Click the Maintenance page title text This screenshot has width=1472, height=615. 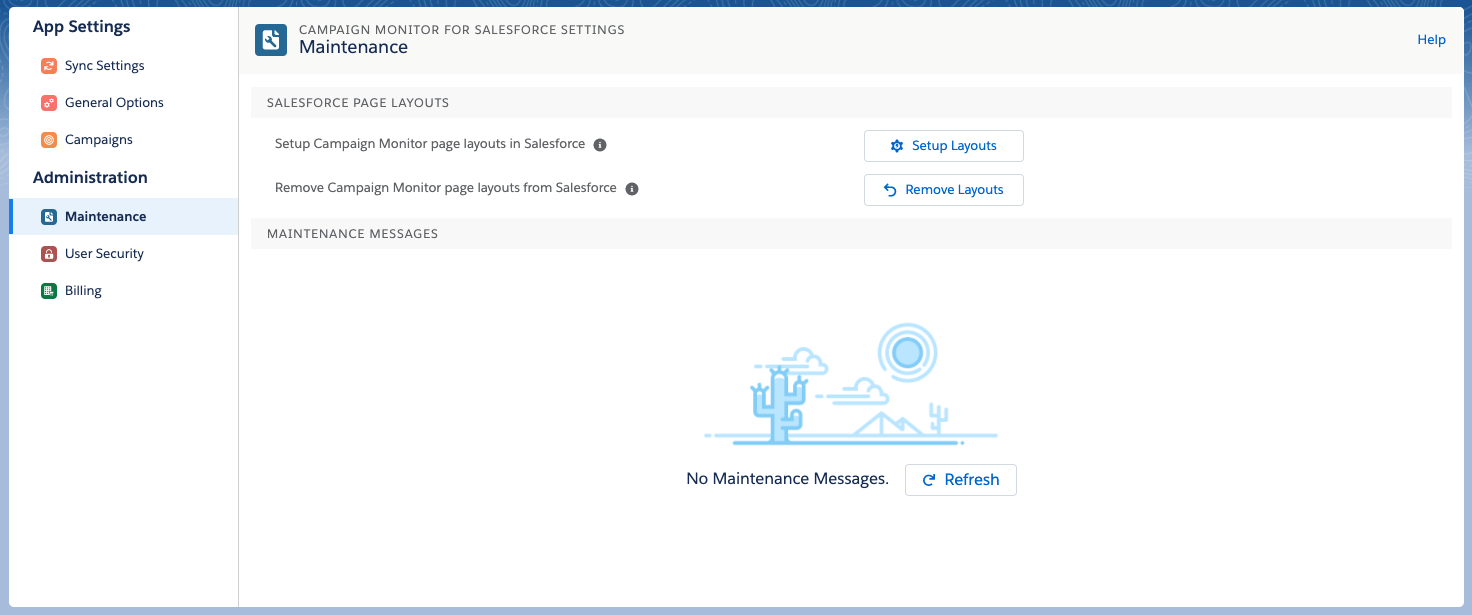click(x=354, y=47)
